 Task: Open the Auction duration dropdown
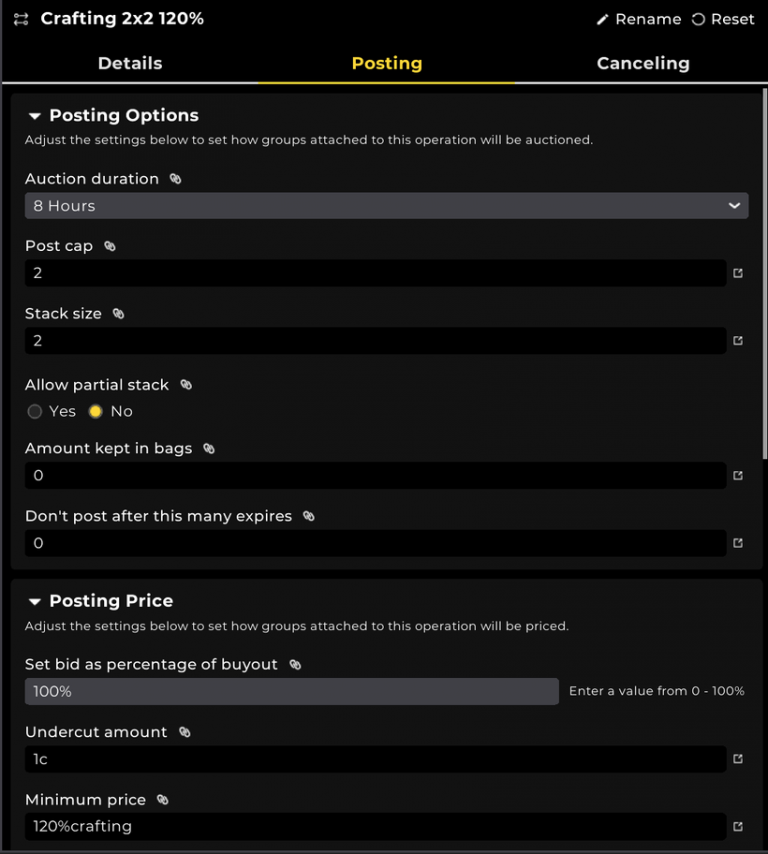click(x=384, y=205)
